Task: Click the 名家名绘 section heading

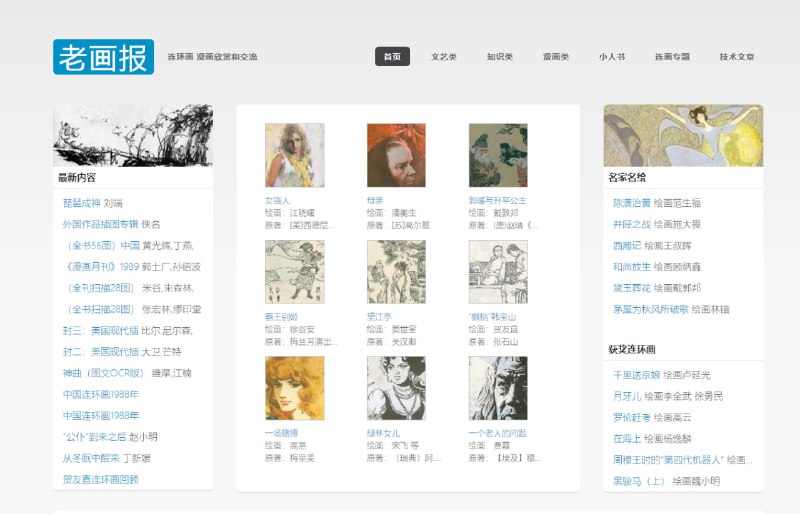Action: point(627,178)
